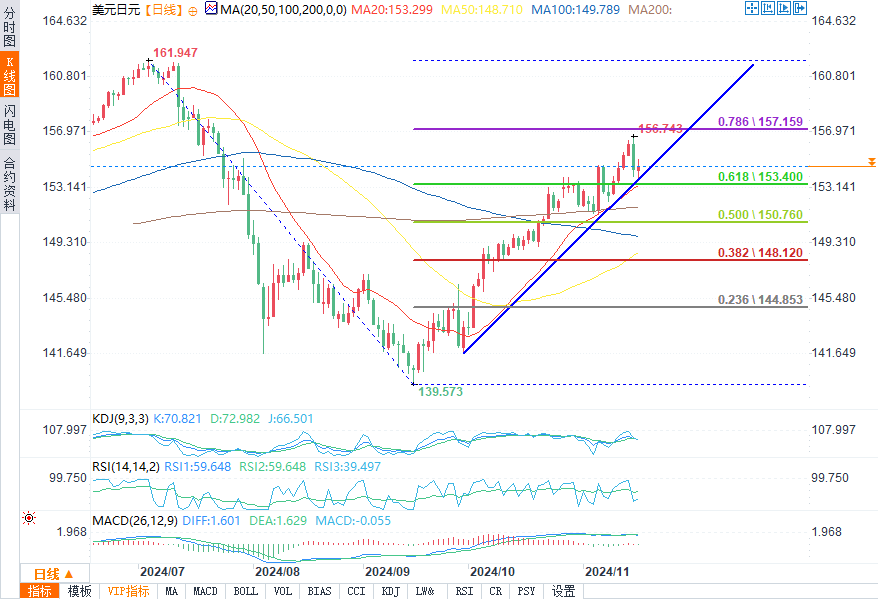Click the shift-chart-left axis icon

pos(768,8)
